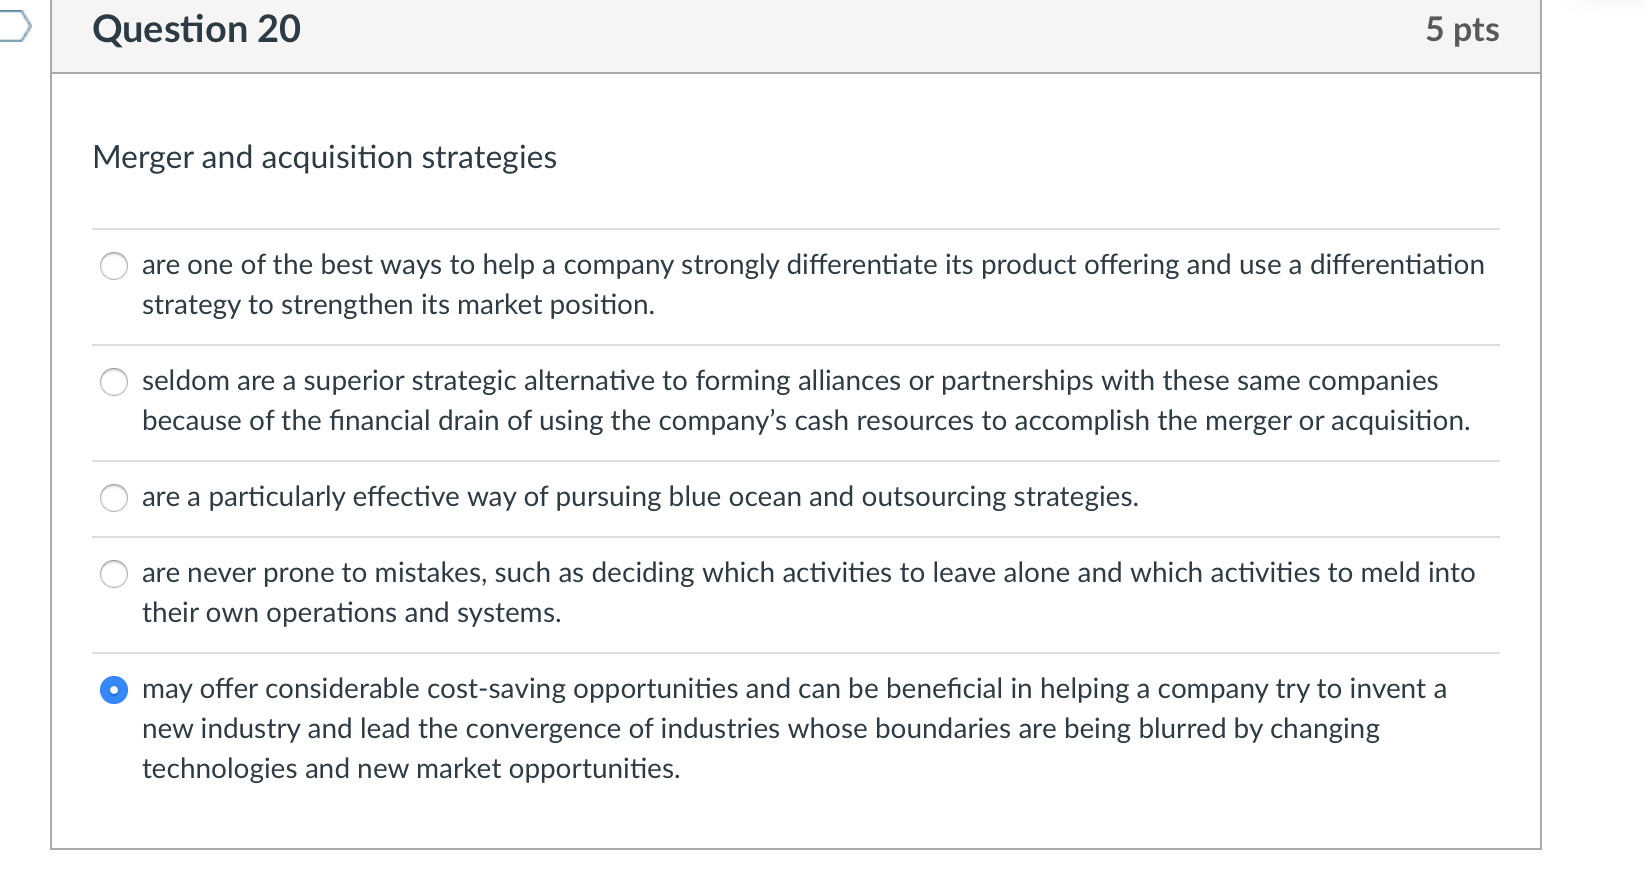This screenshot has width=1644, height=876.
Task: Select the blue ocean and outsourcing radio button
Action: pyautogui.click(x=114, y=497)
